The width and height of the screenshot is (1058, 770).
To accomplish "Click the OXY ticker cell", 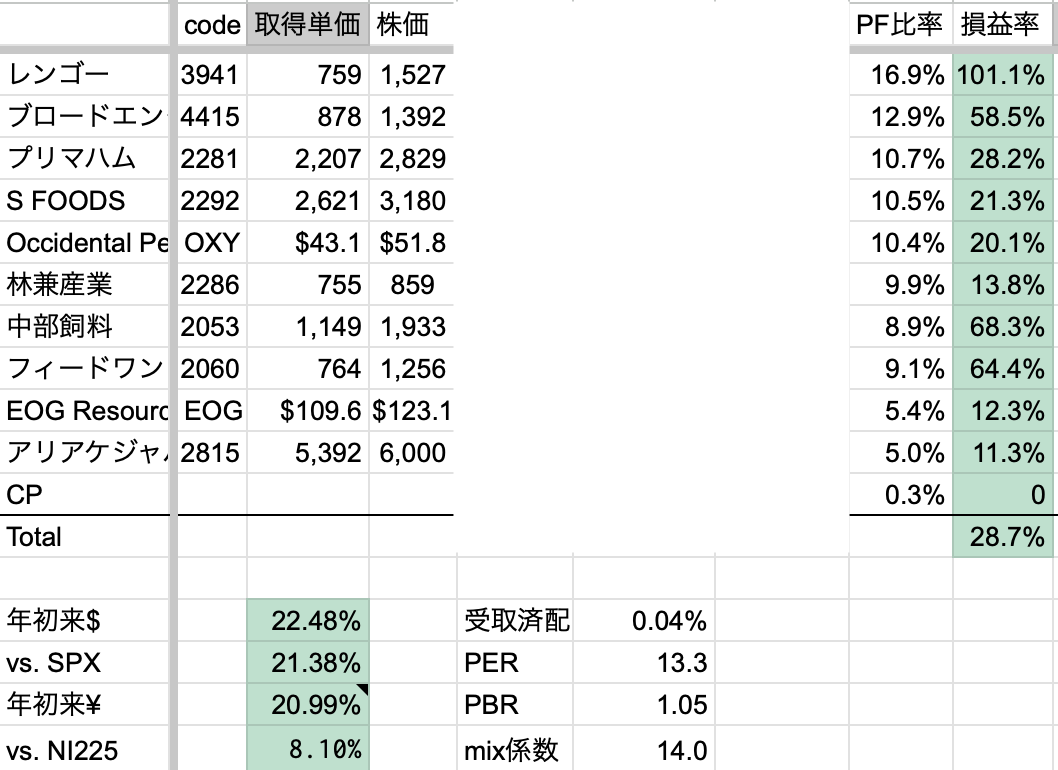I will tap(212, 242).
